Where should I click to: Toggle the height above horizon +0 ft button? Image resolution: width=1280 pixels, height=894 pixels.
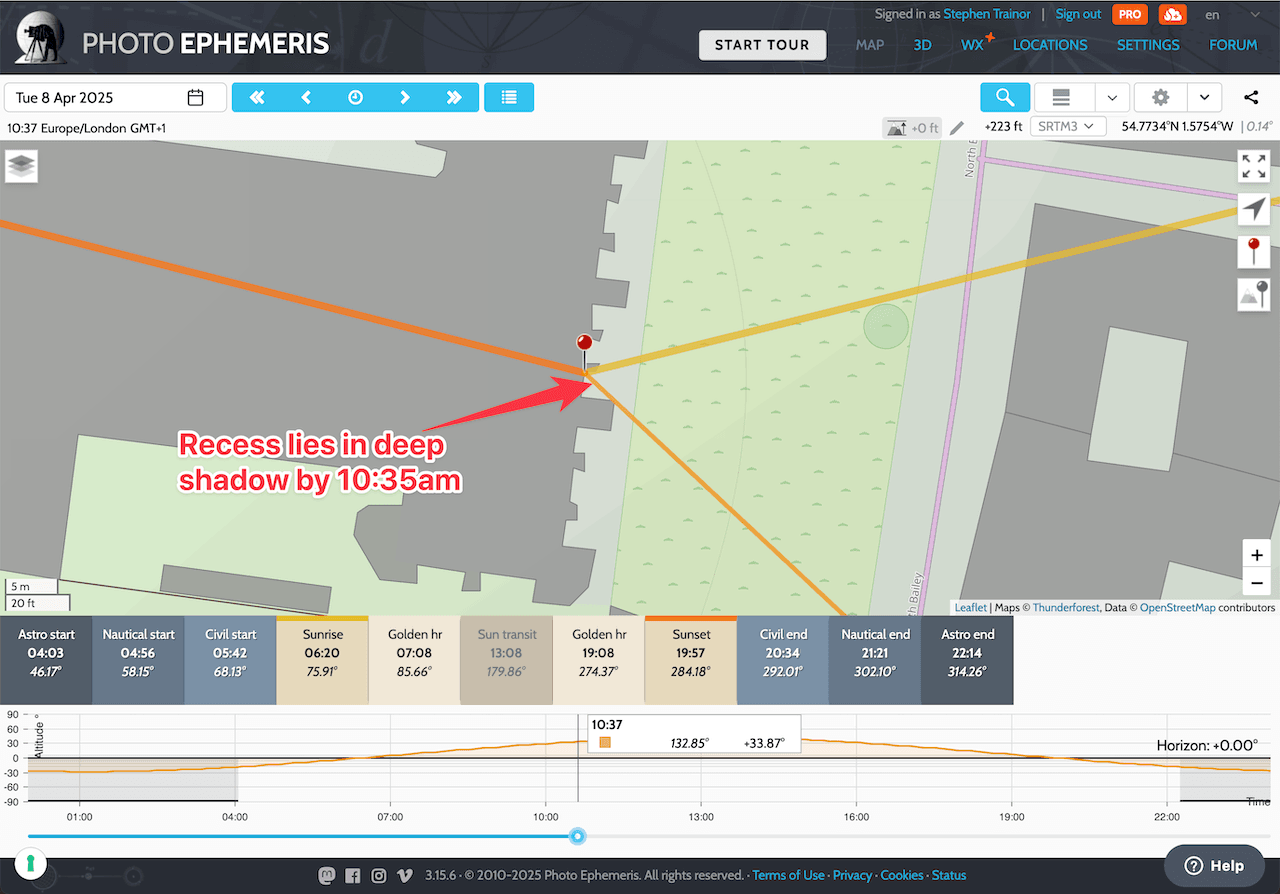pyautogui.click(x=912, y=127)
